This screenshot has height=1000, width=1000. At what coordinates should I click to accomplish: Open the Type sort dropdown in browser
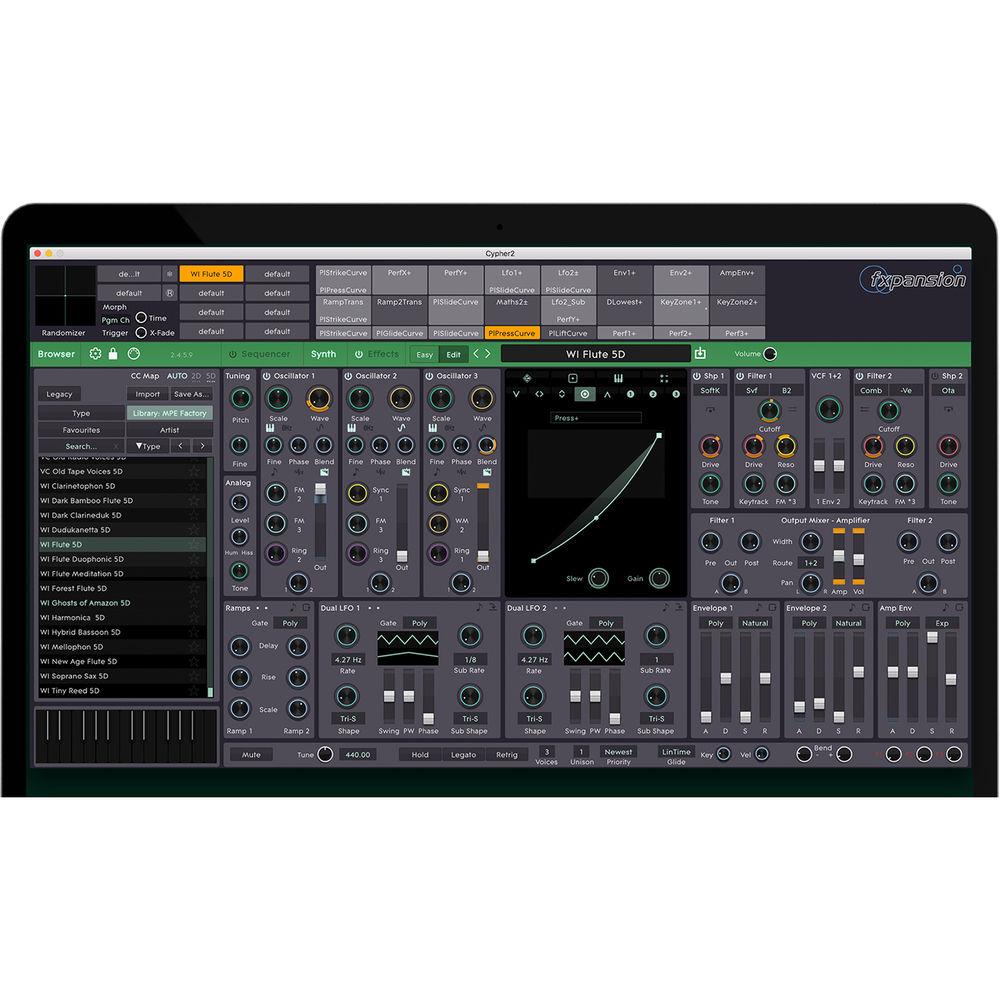(148, 446)
